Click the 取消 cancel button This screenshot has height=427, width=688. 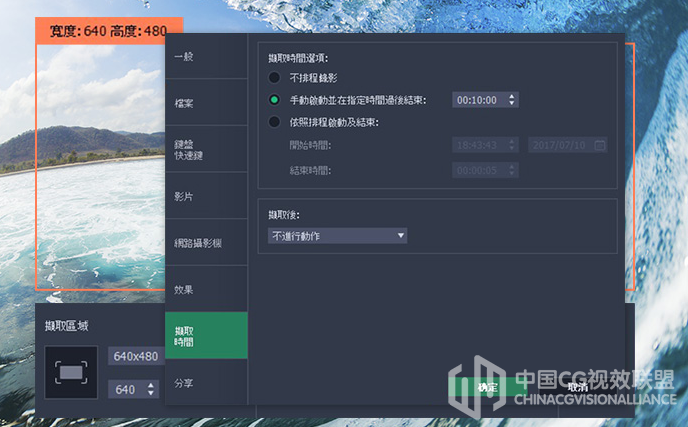click(x=578, y=387)
